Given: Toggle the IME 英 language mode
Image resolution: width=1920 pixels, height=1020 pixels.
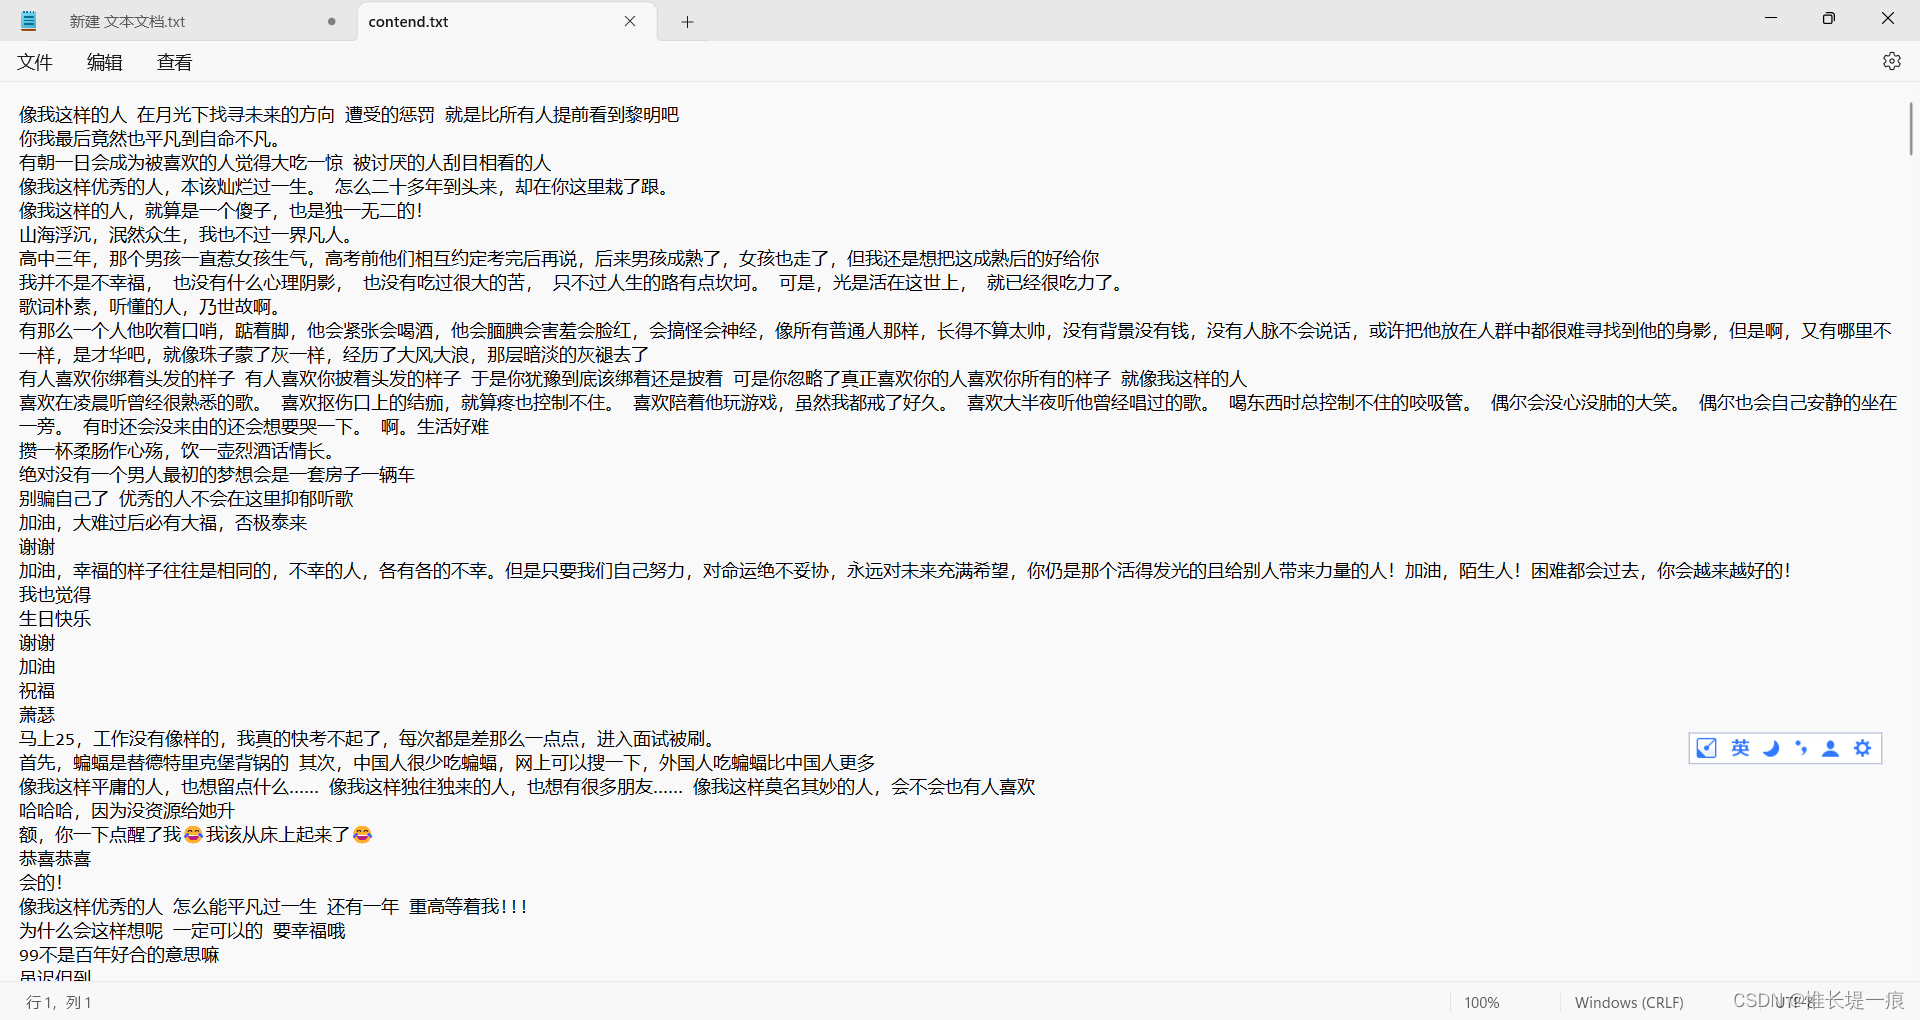Looking at the screenshot, I should coord(1740,748).
